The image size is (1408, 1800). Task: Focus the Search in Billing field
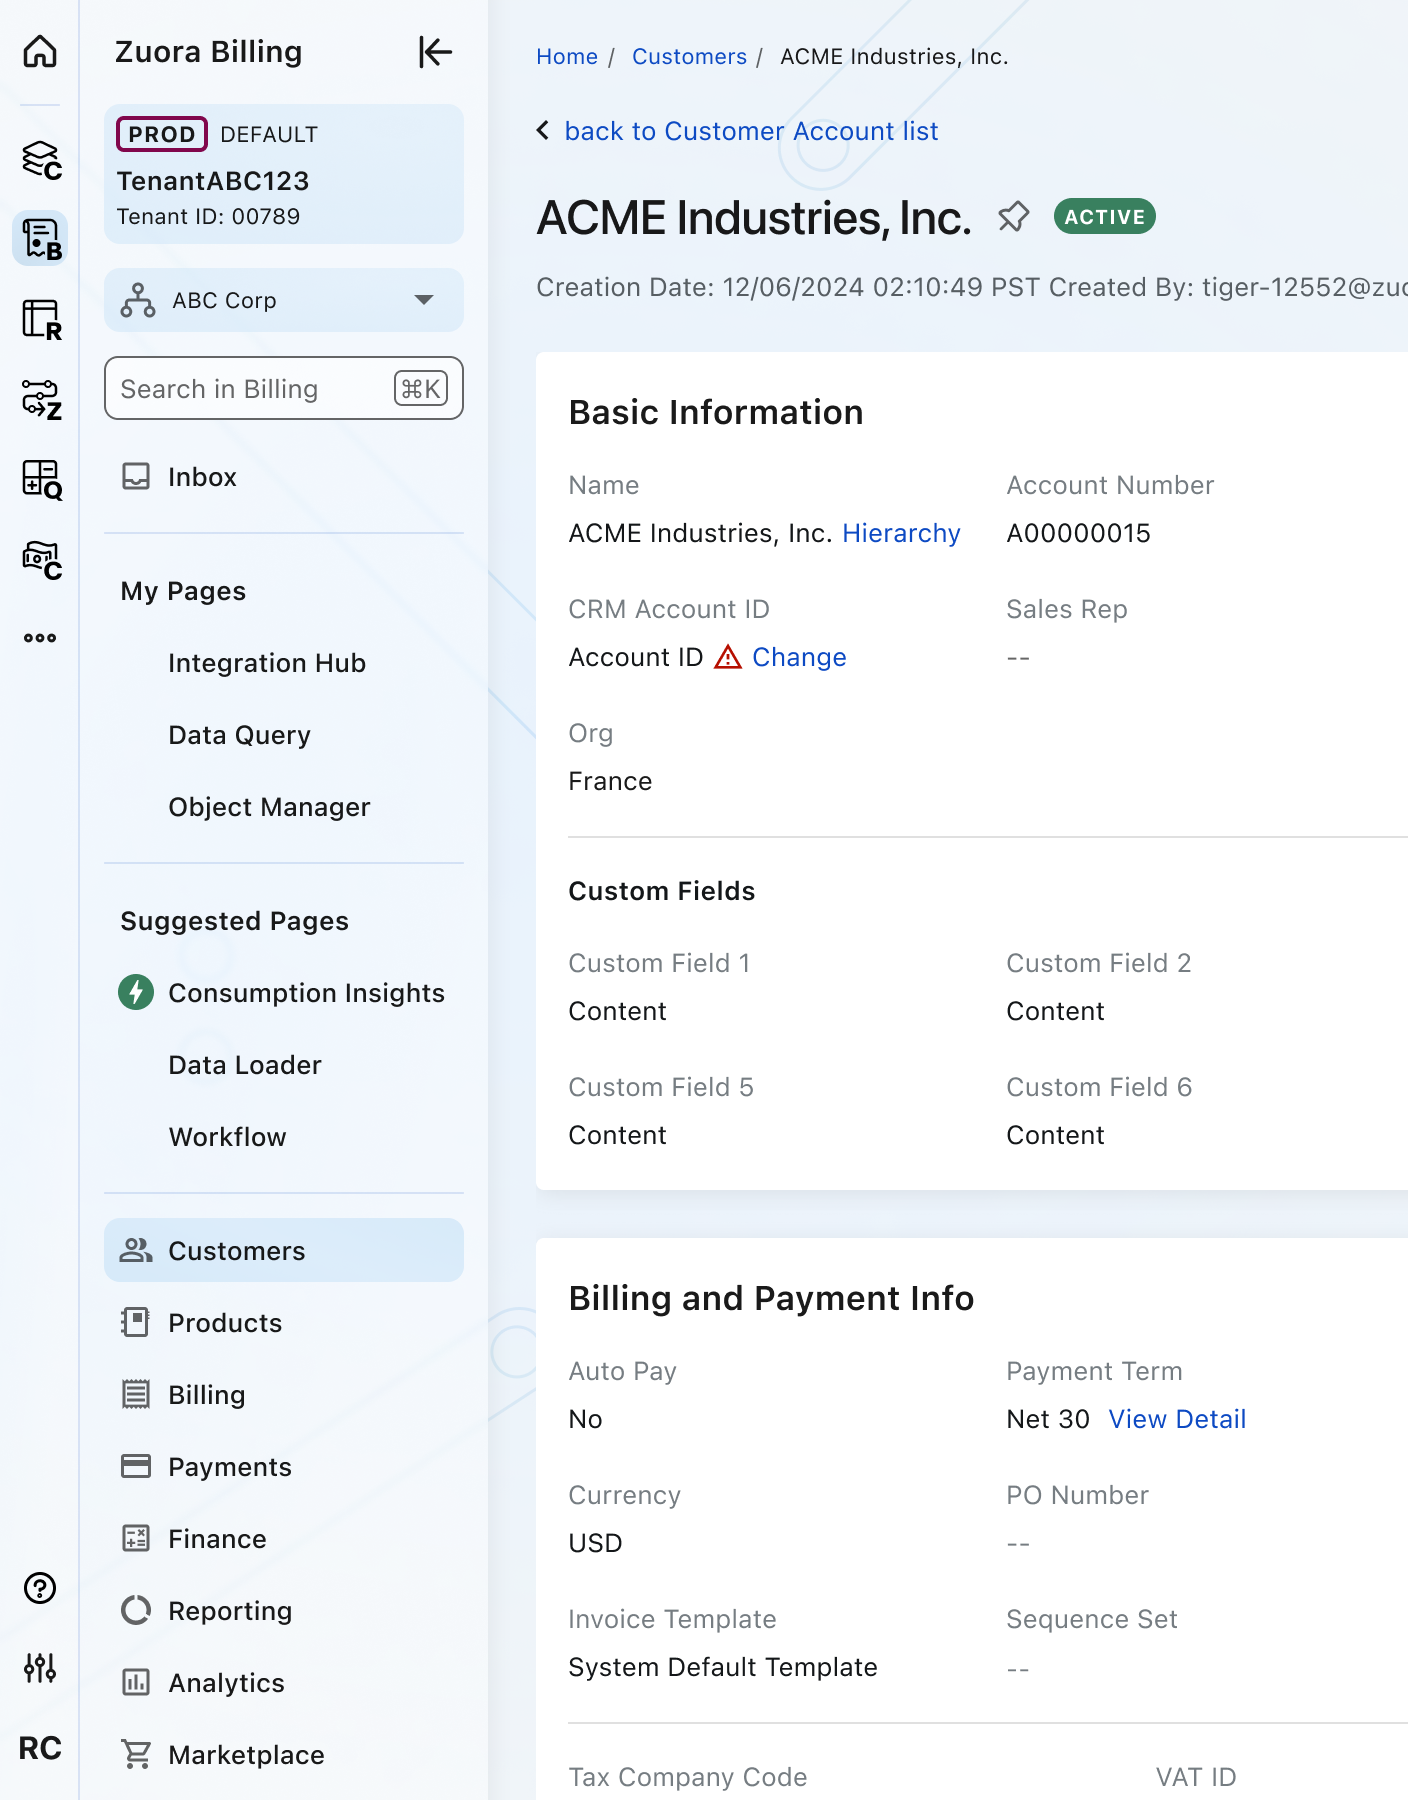[x=250, y=389]
